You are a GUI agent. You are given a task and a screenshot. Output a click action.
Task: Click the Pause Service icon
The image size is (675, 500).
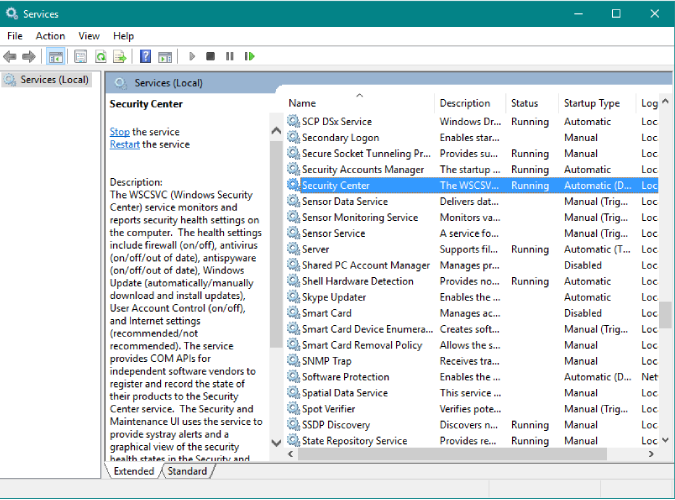tap(229, 56)
